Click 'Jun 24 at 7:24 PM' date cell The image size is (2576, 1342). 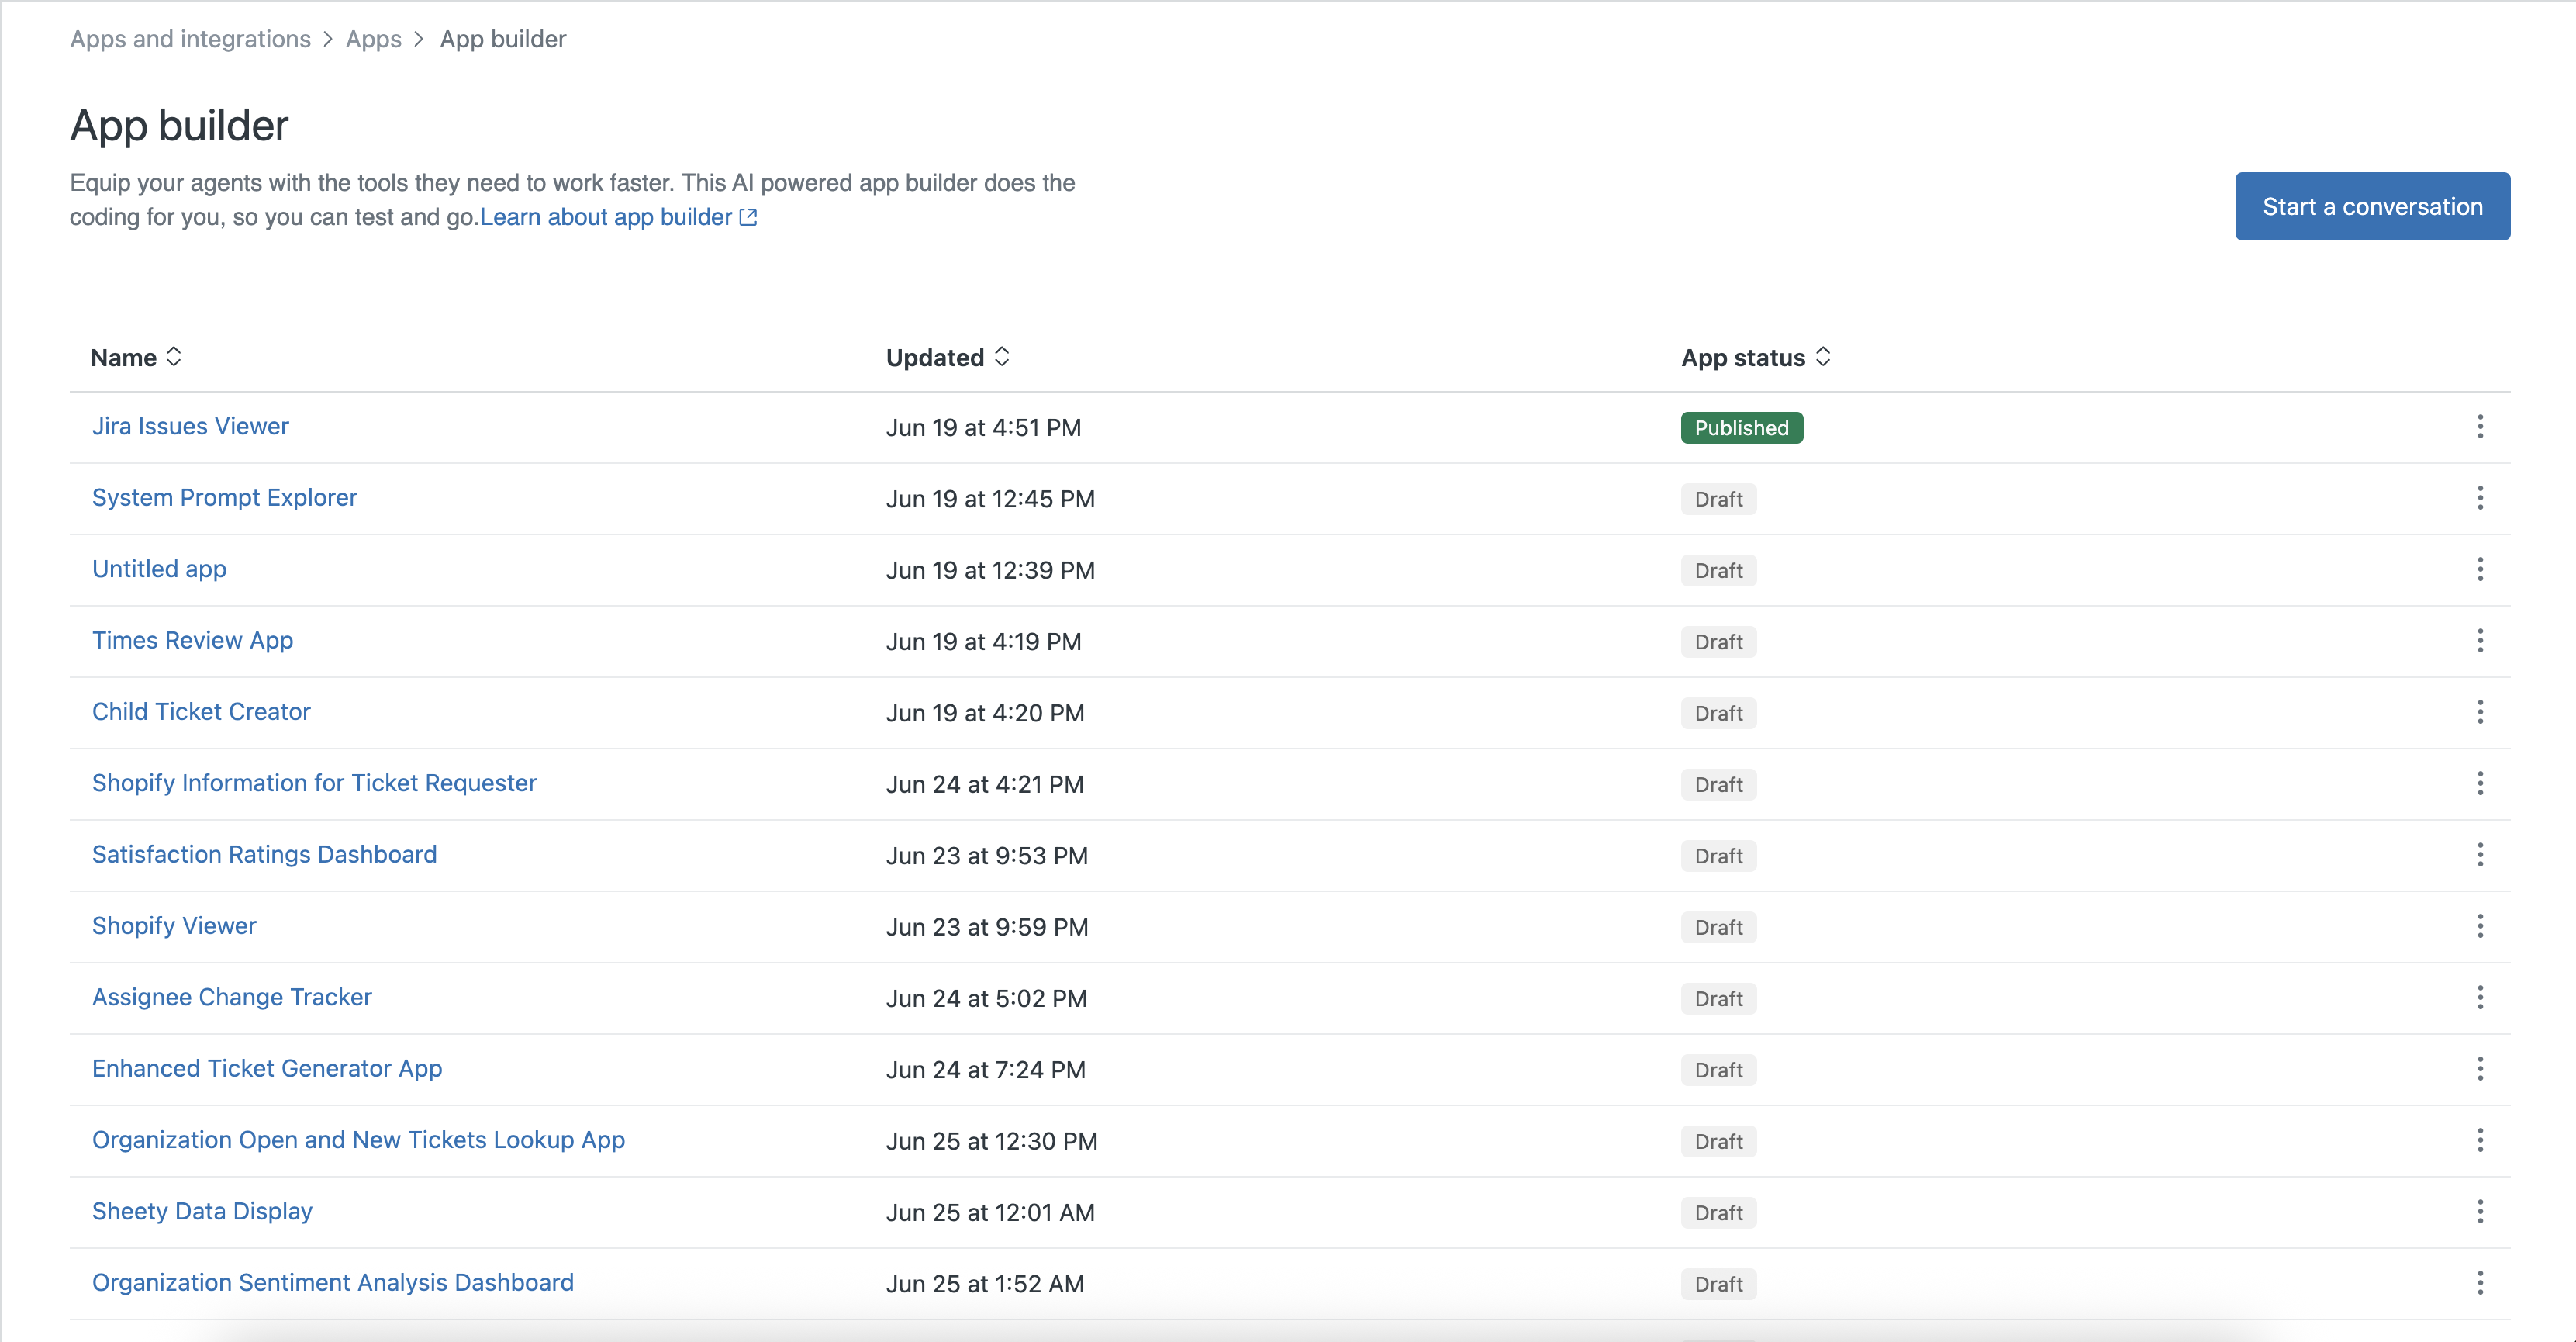(x=985, y=1070)
